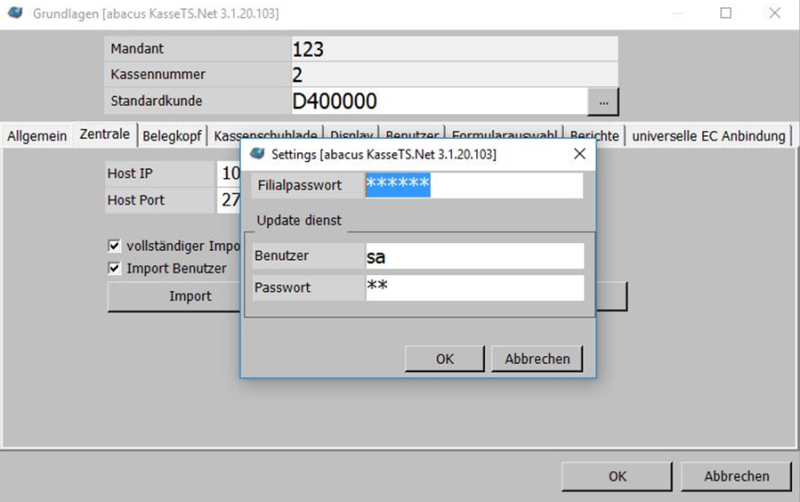Open Standardkunde lookup with ellipsis button
Viewport: 800px width, 502px height.
(603, 101)
